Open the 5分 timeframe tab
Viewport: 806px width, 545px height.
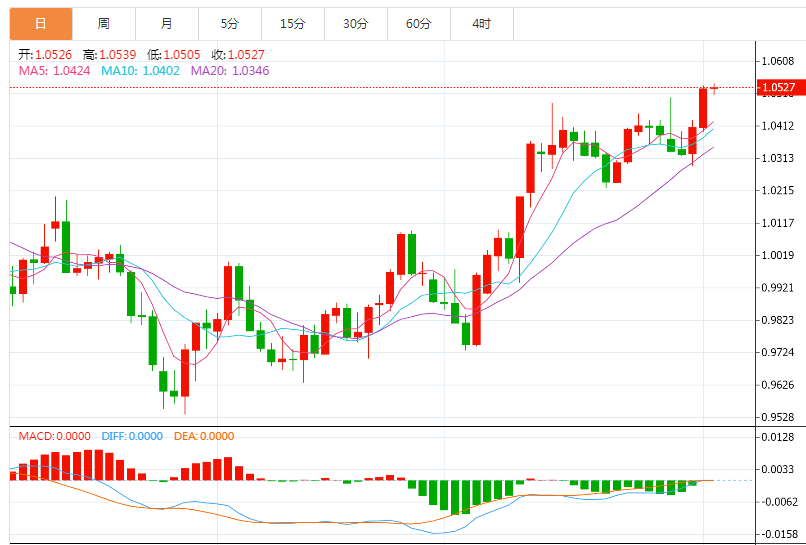point(230,24)
